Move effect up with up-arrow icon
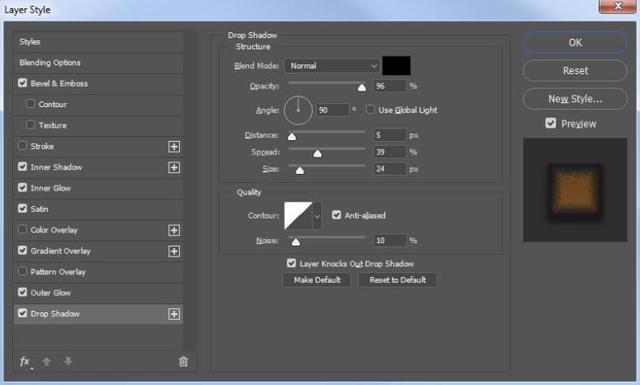 (47, 361)
